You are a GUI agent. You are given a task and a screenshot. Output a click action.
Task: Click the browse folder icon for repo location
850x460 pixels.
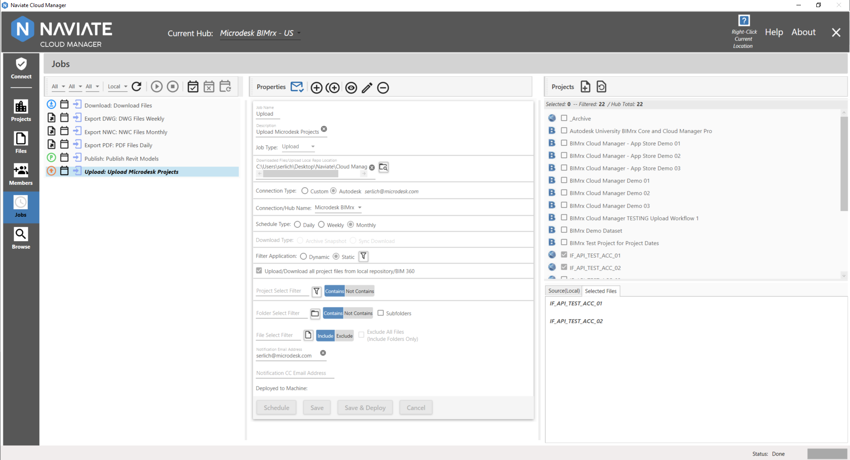pyautogui.click(x=383, y=167)
